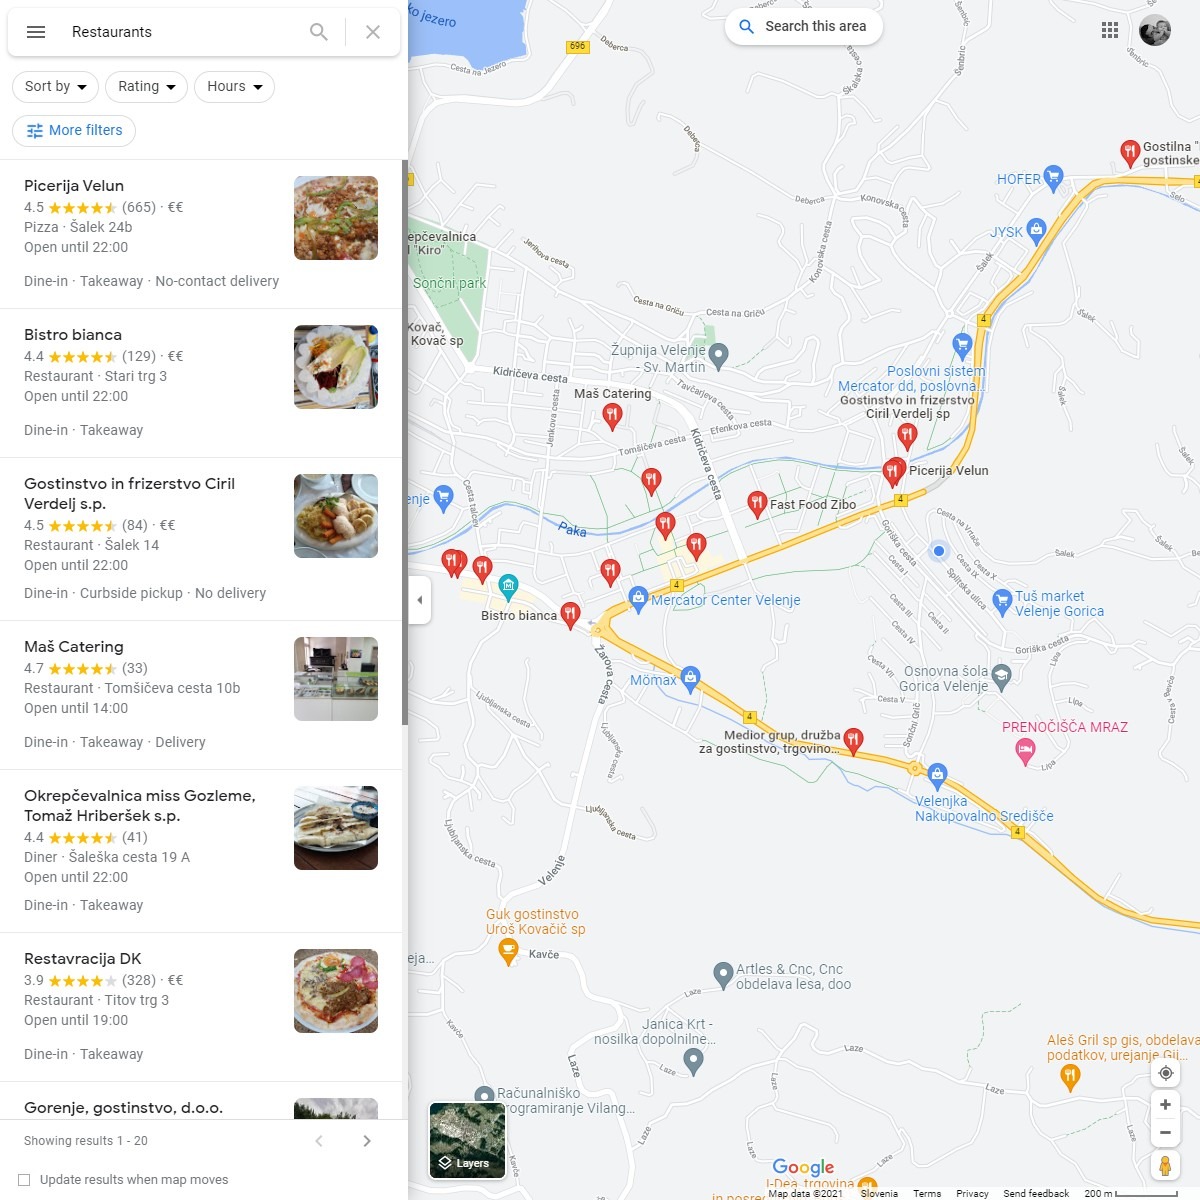Screen dimensions: 1200x1200
Task: Switch map view via Layers thumbnail
Action: click(x=467, y=1140)
